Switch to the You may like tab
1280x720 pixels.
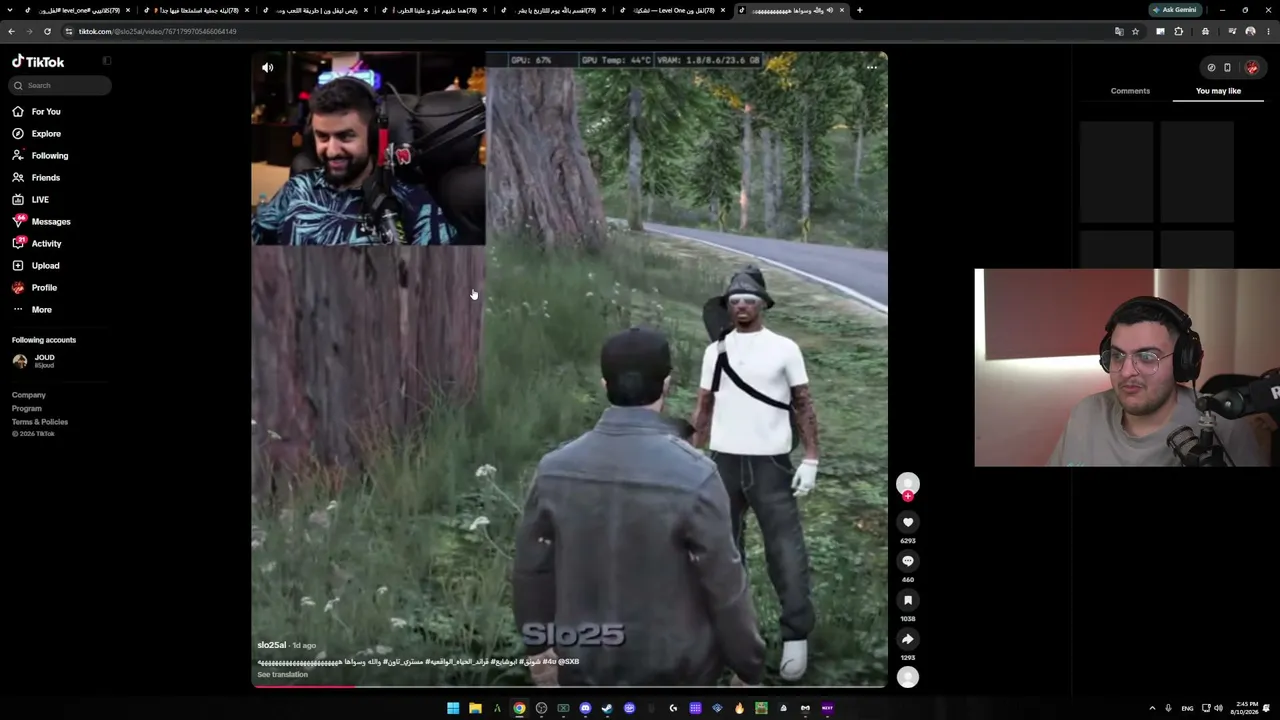pos(1218,91)
